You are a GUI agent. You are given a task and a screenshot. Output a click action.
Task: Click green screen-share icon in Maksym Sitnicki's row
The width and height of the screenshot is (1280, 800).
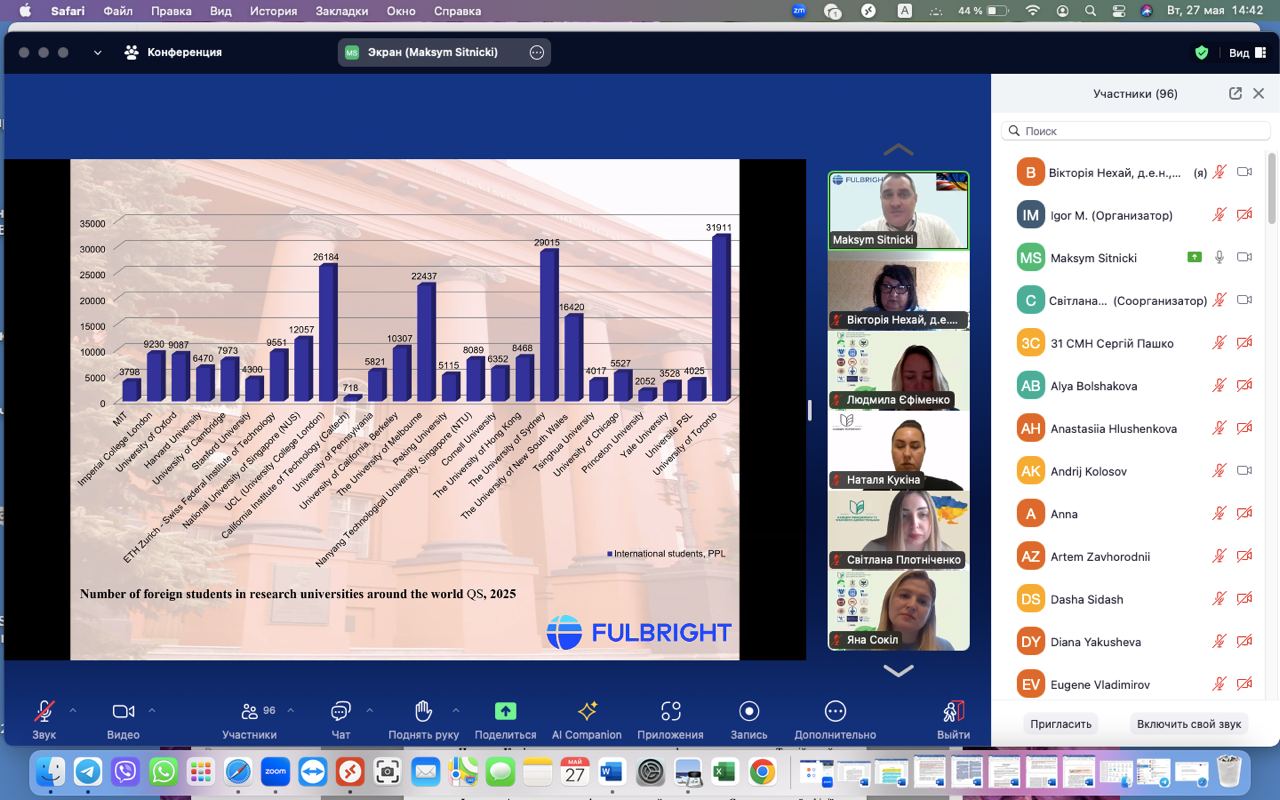(1194, 257)
